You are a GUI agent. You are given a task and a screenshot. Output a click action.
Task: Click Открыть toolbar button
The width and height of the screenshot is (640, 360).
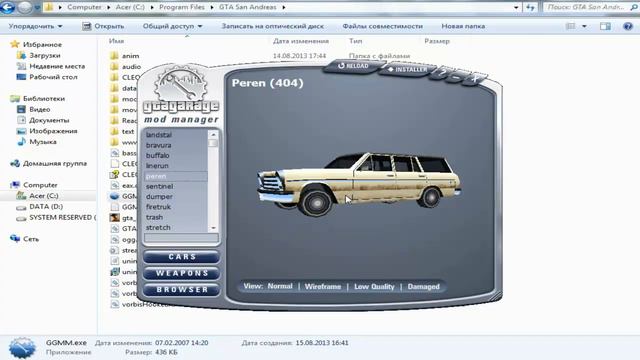tap(103, 26)
